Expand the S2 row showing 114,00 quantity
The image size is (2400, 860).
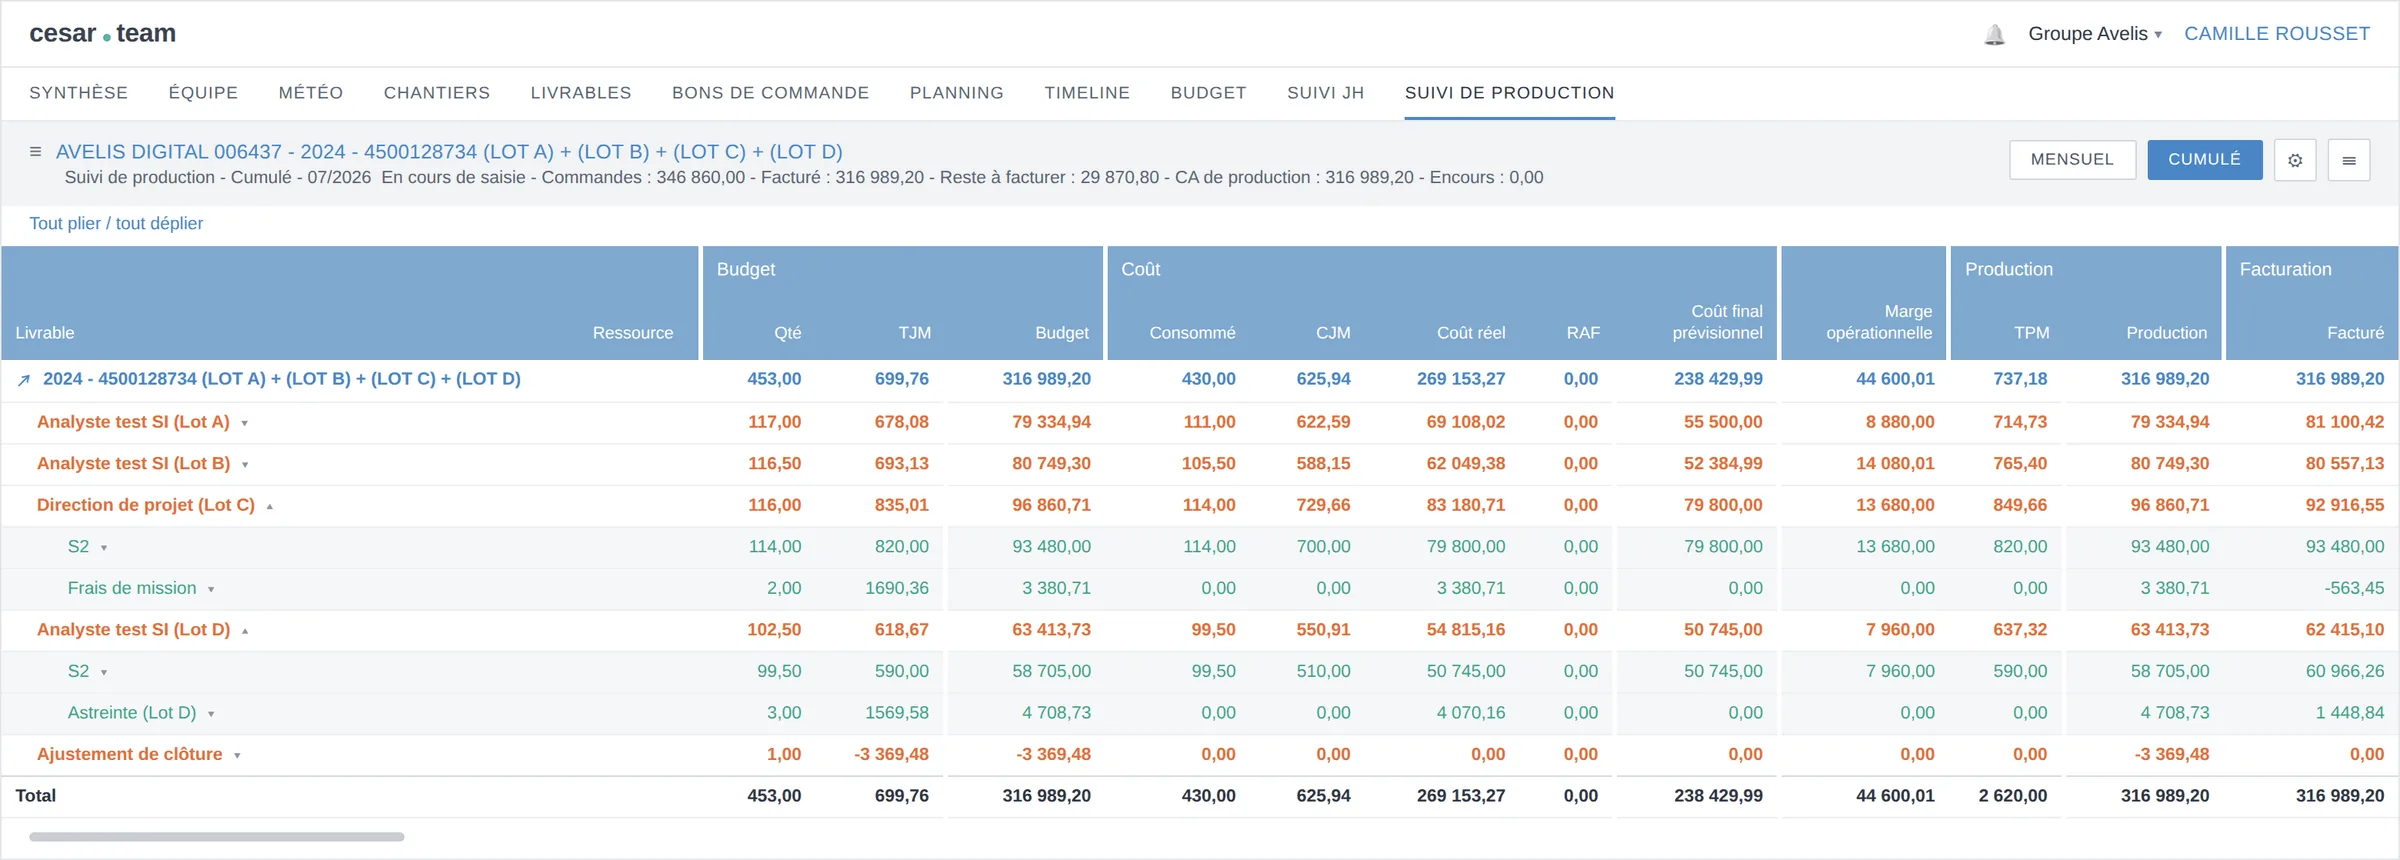coord(104,548)
